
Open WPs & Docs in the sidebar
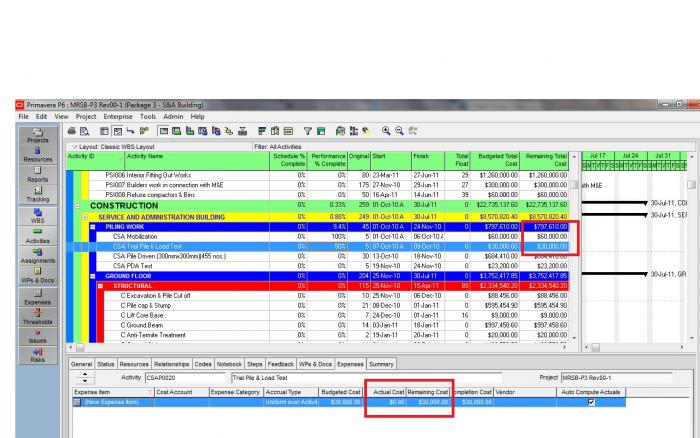coord(38,275)
